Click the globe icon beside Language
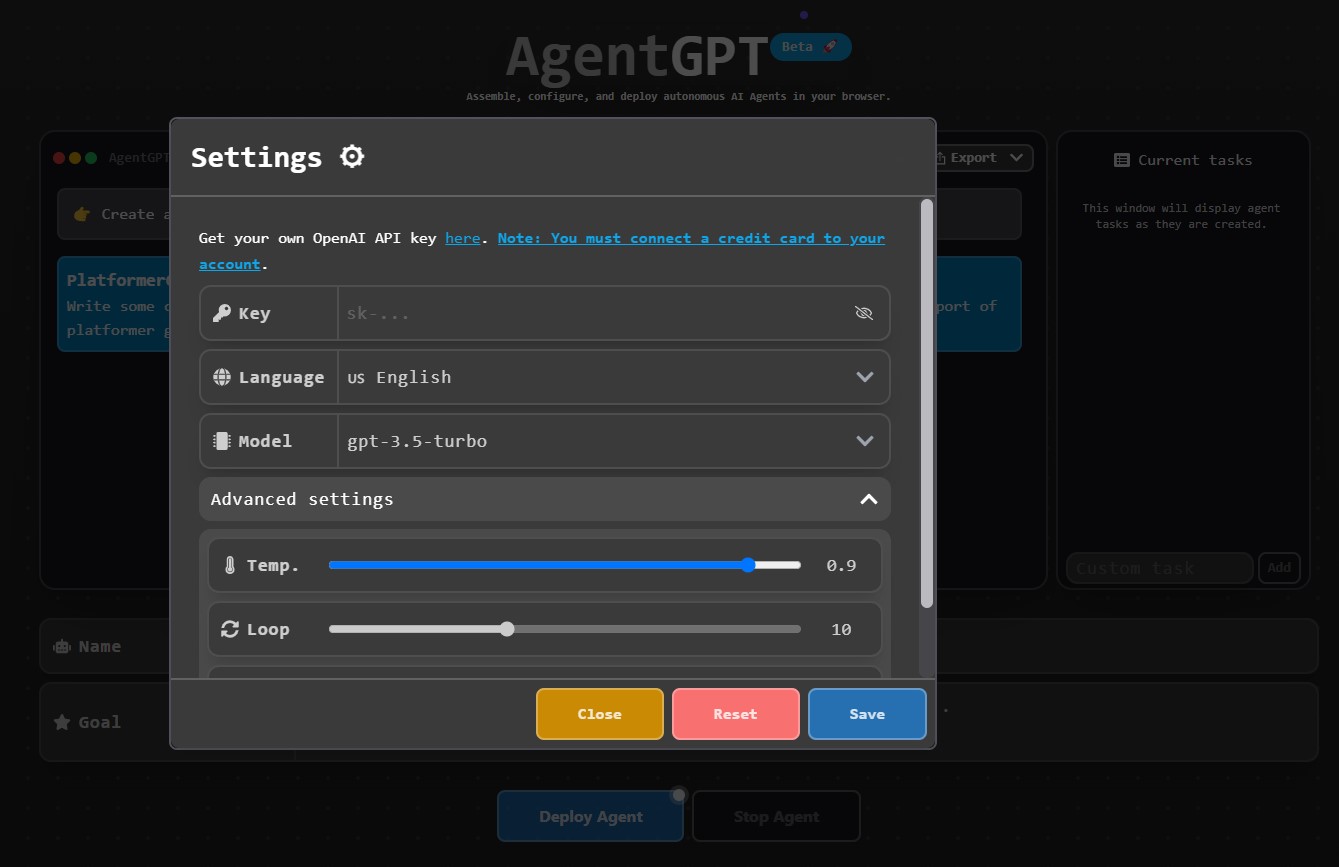 pyautogui.click(x=222, y=377)
